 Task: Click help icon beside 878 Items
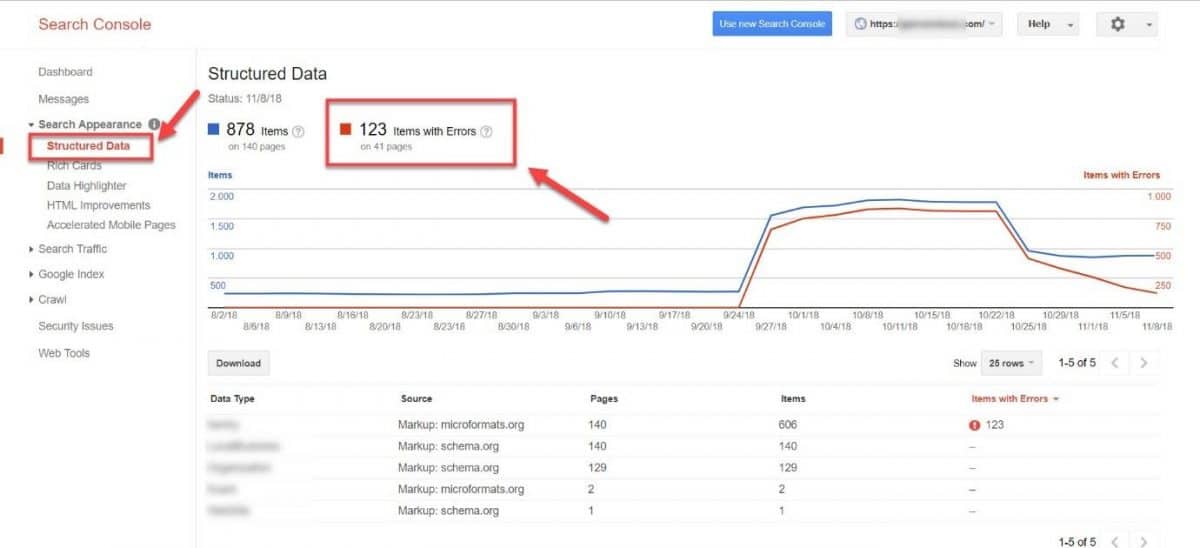(298, 131)
